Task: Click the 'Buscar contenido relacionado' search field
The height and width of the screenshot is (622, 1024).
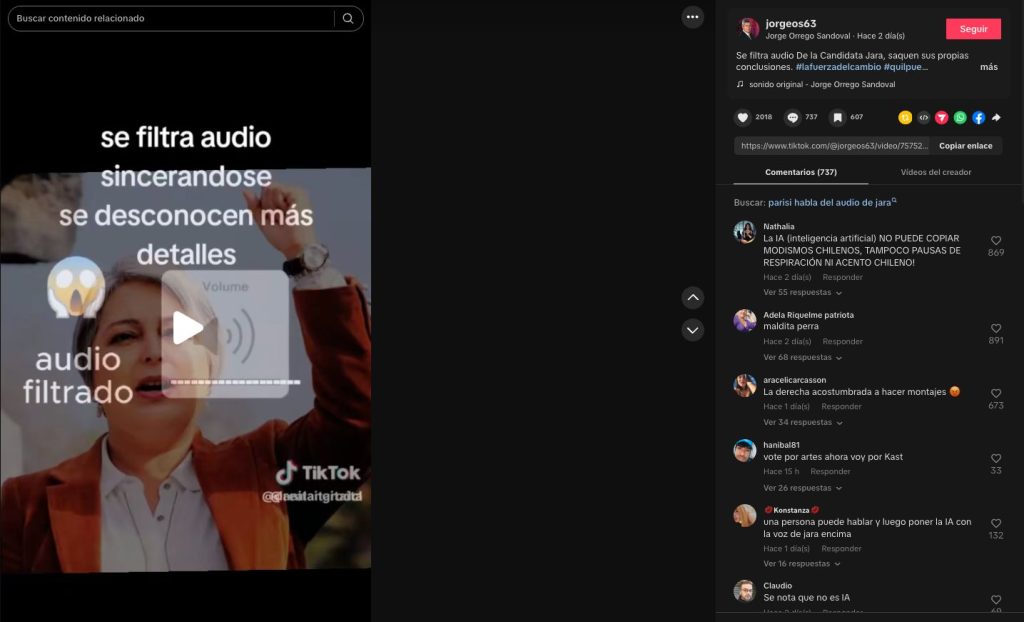Action: pos(170,18)
